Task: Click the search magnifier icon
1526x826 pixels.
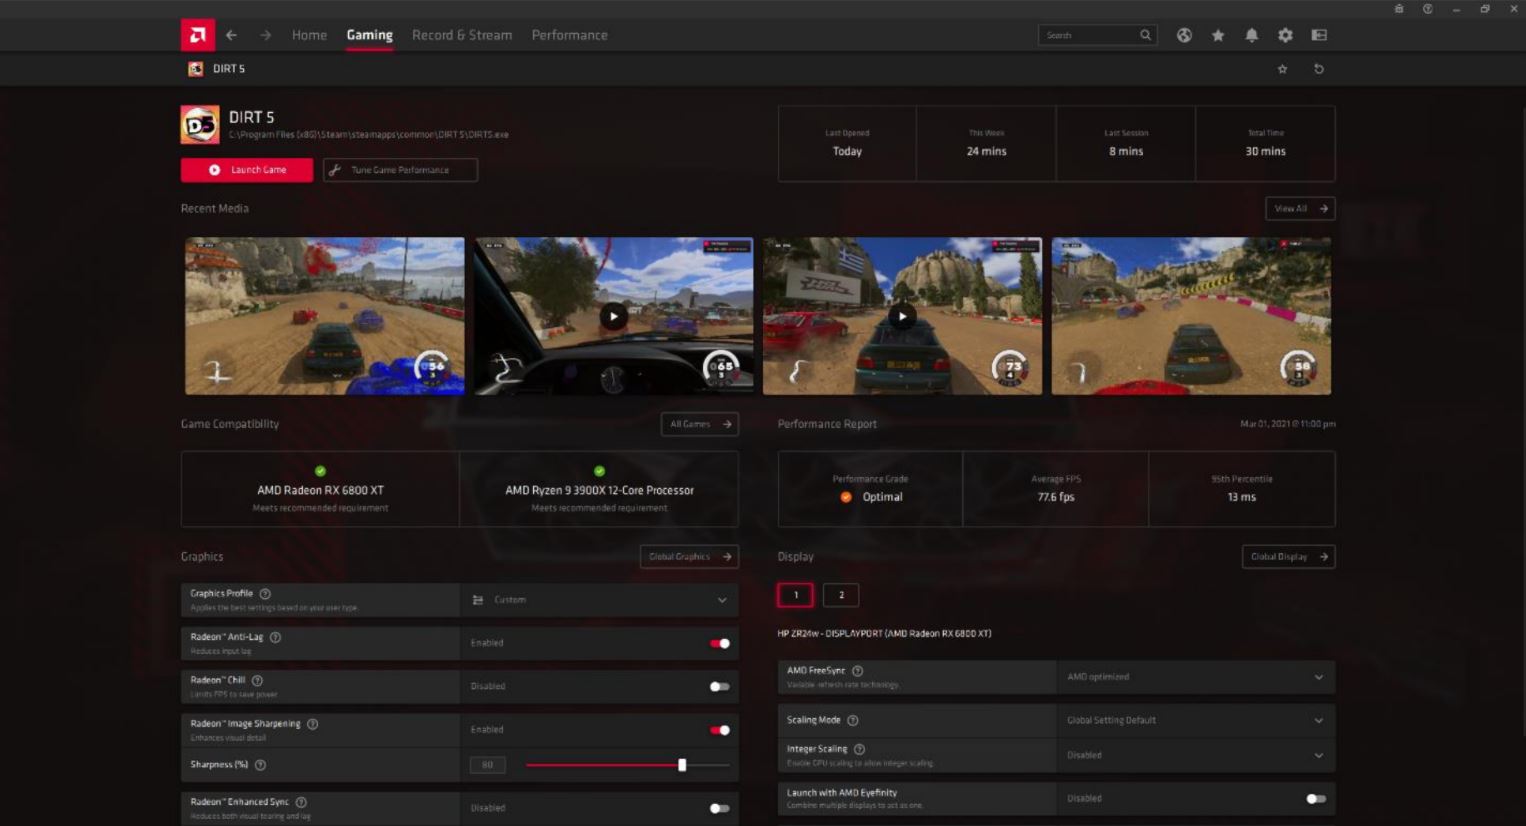Action: [x=1145, y=35]
